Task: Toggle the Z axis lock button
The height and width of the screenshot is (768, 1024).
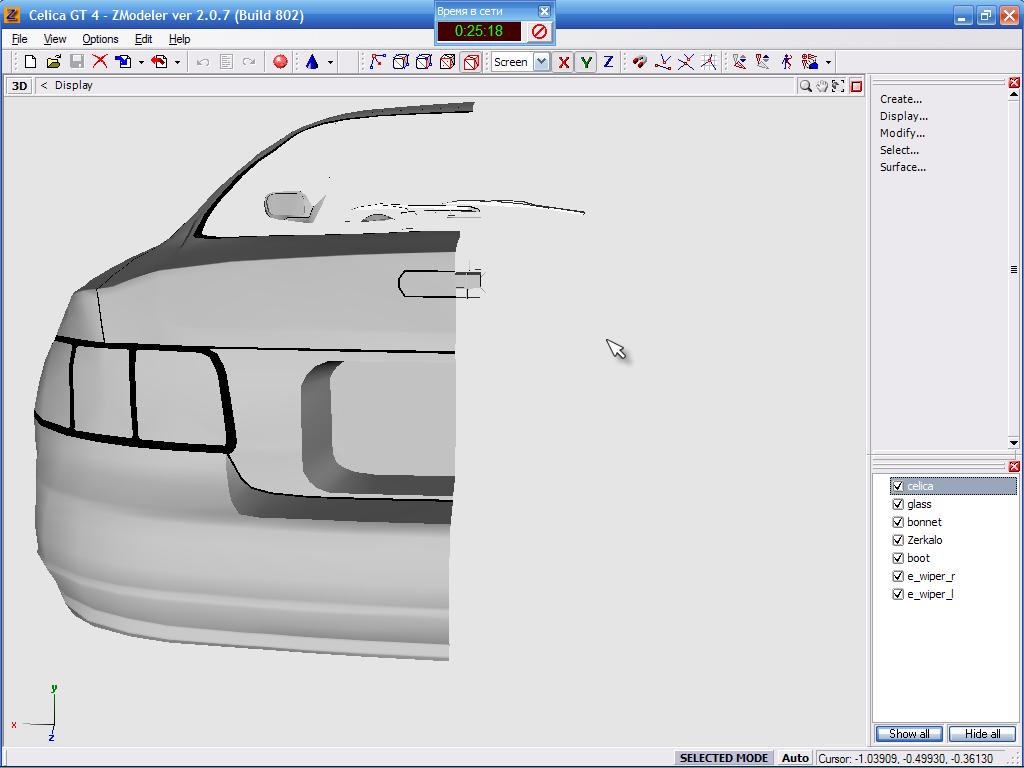Action: pyautogui.click(x=608, y=62)
